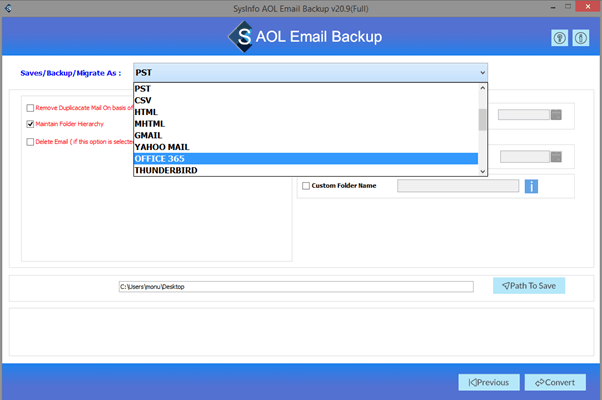Choose CSV from the format list
Viewport: 602px width, 400px height.
point(306,101)
